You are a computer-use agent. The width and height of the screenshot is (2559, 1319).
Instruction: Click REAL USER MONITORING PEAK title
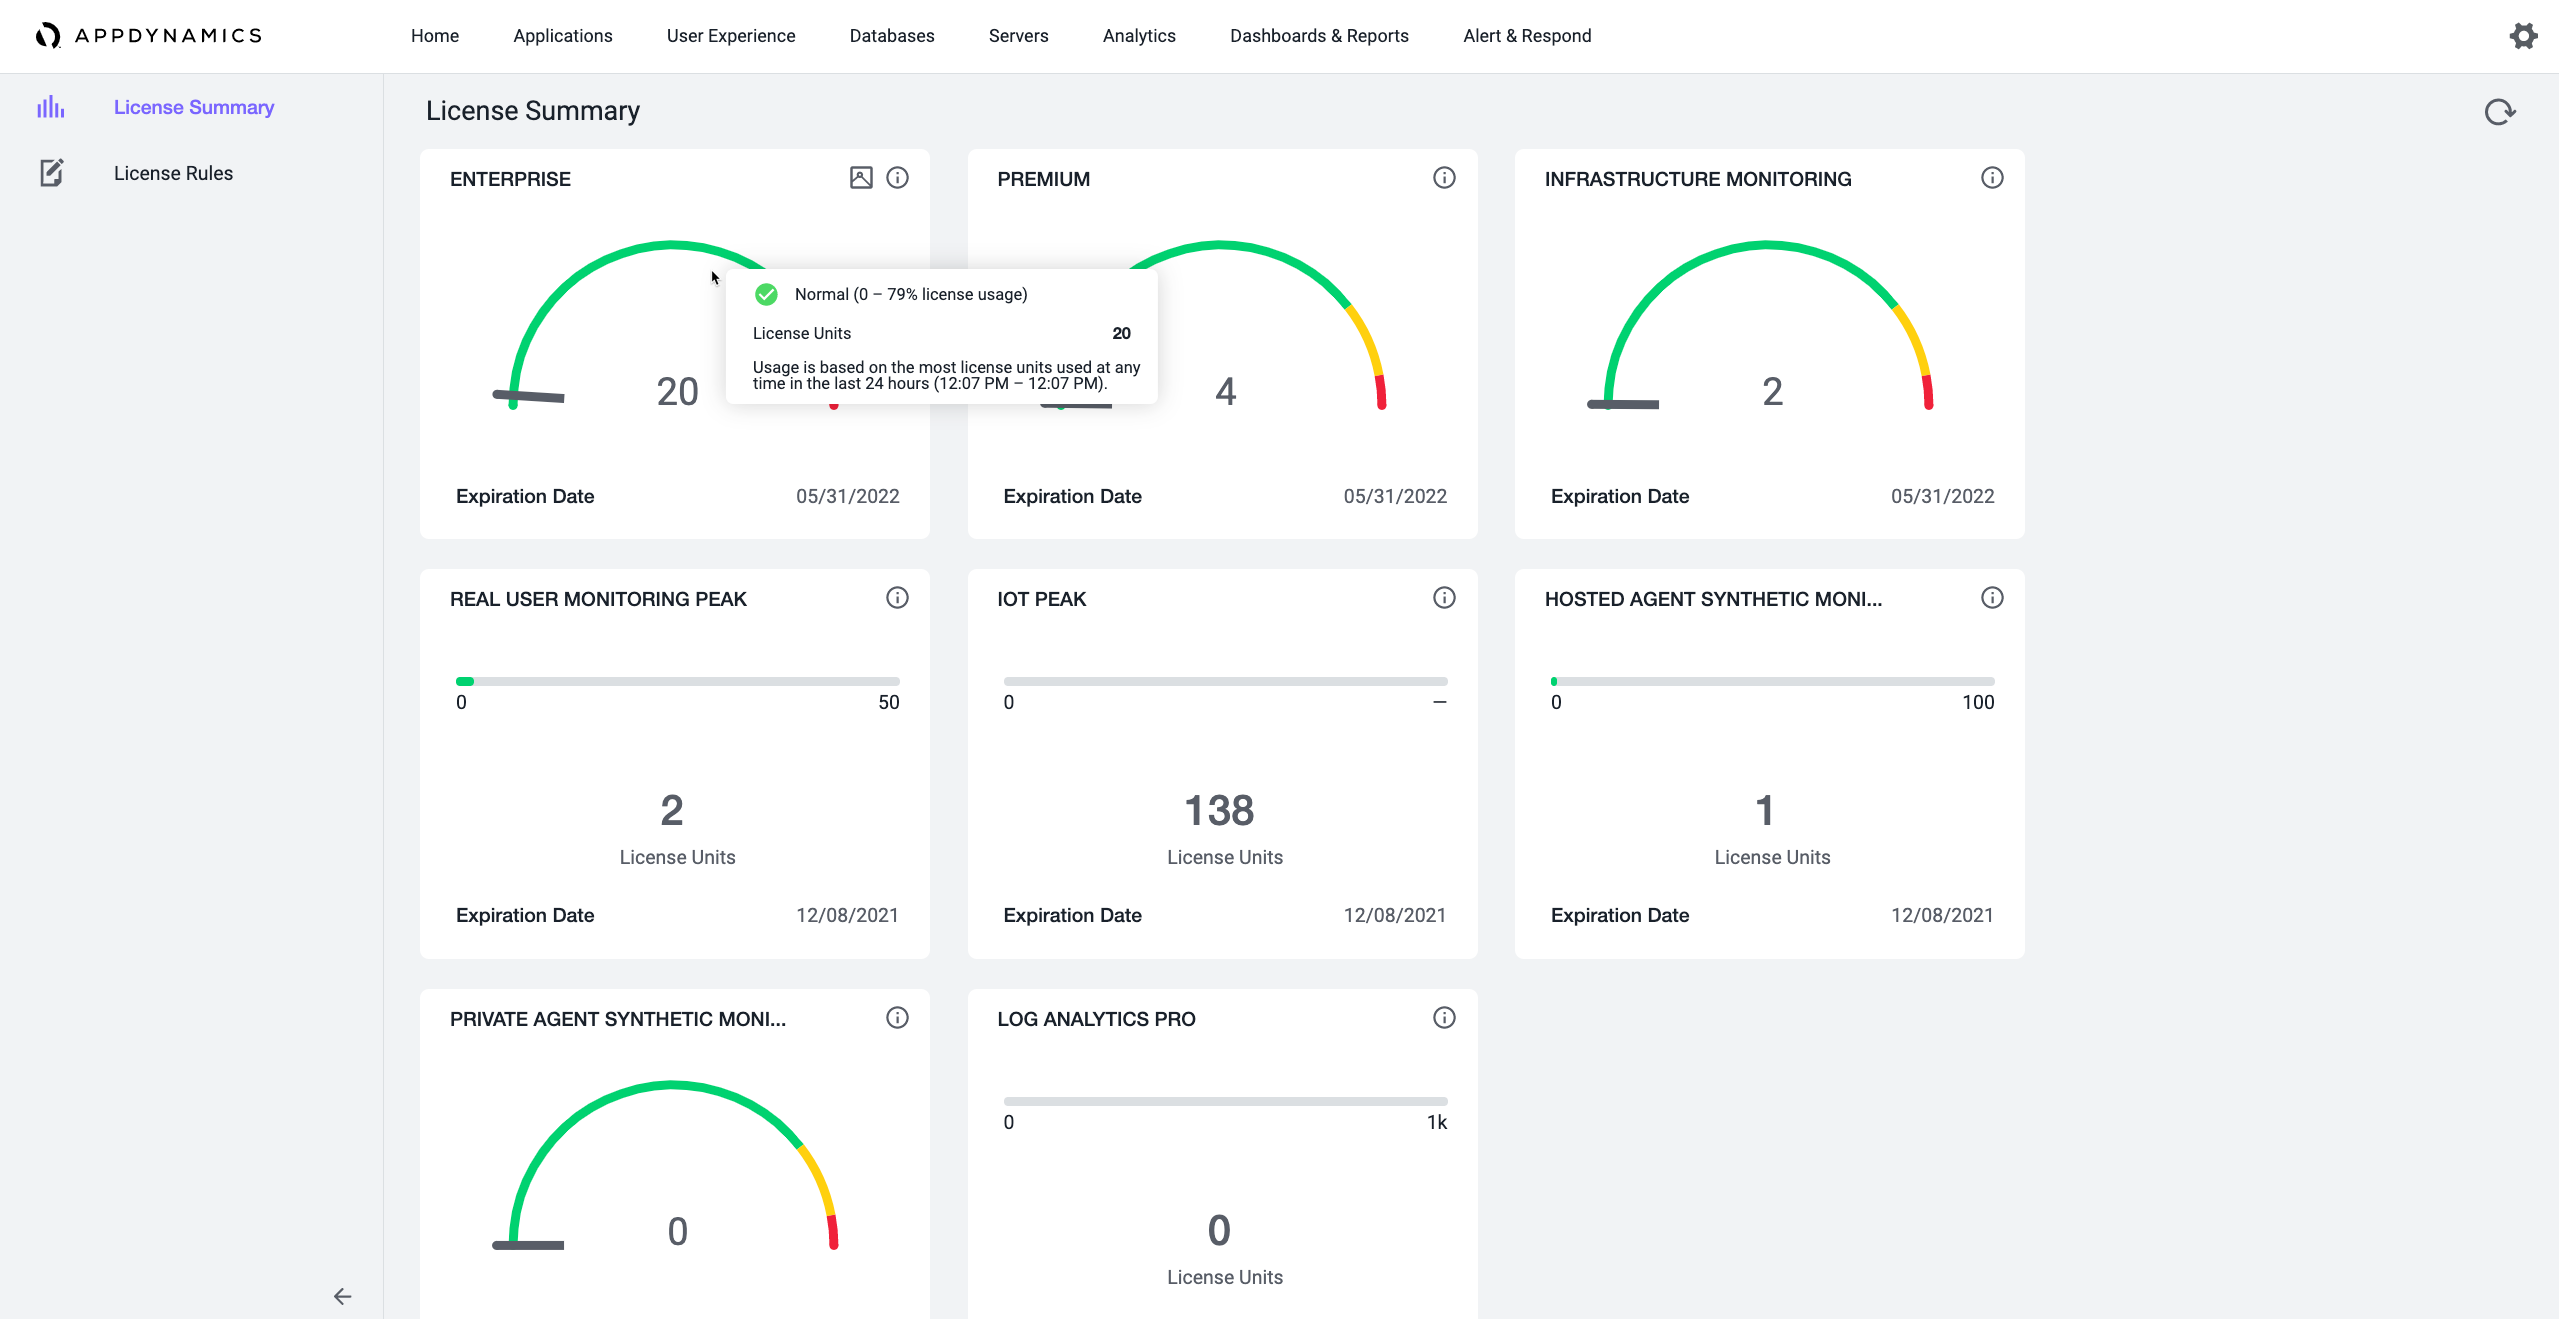click(x=598, y=599)
